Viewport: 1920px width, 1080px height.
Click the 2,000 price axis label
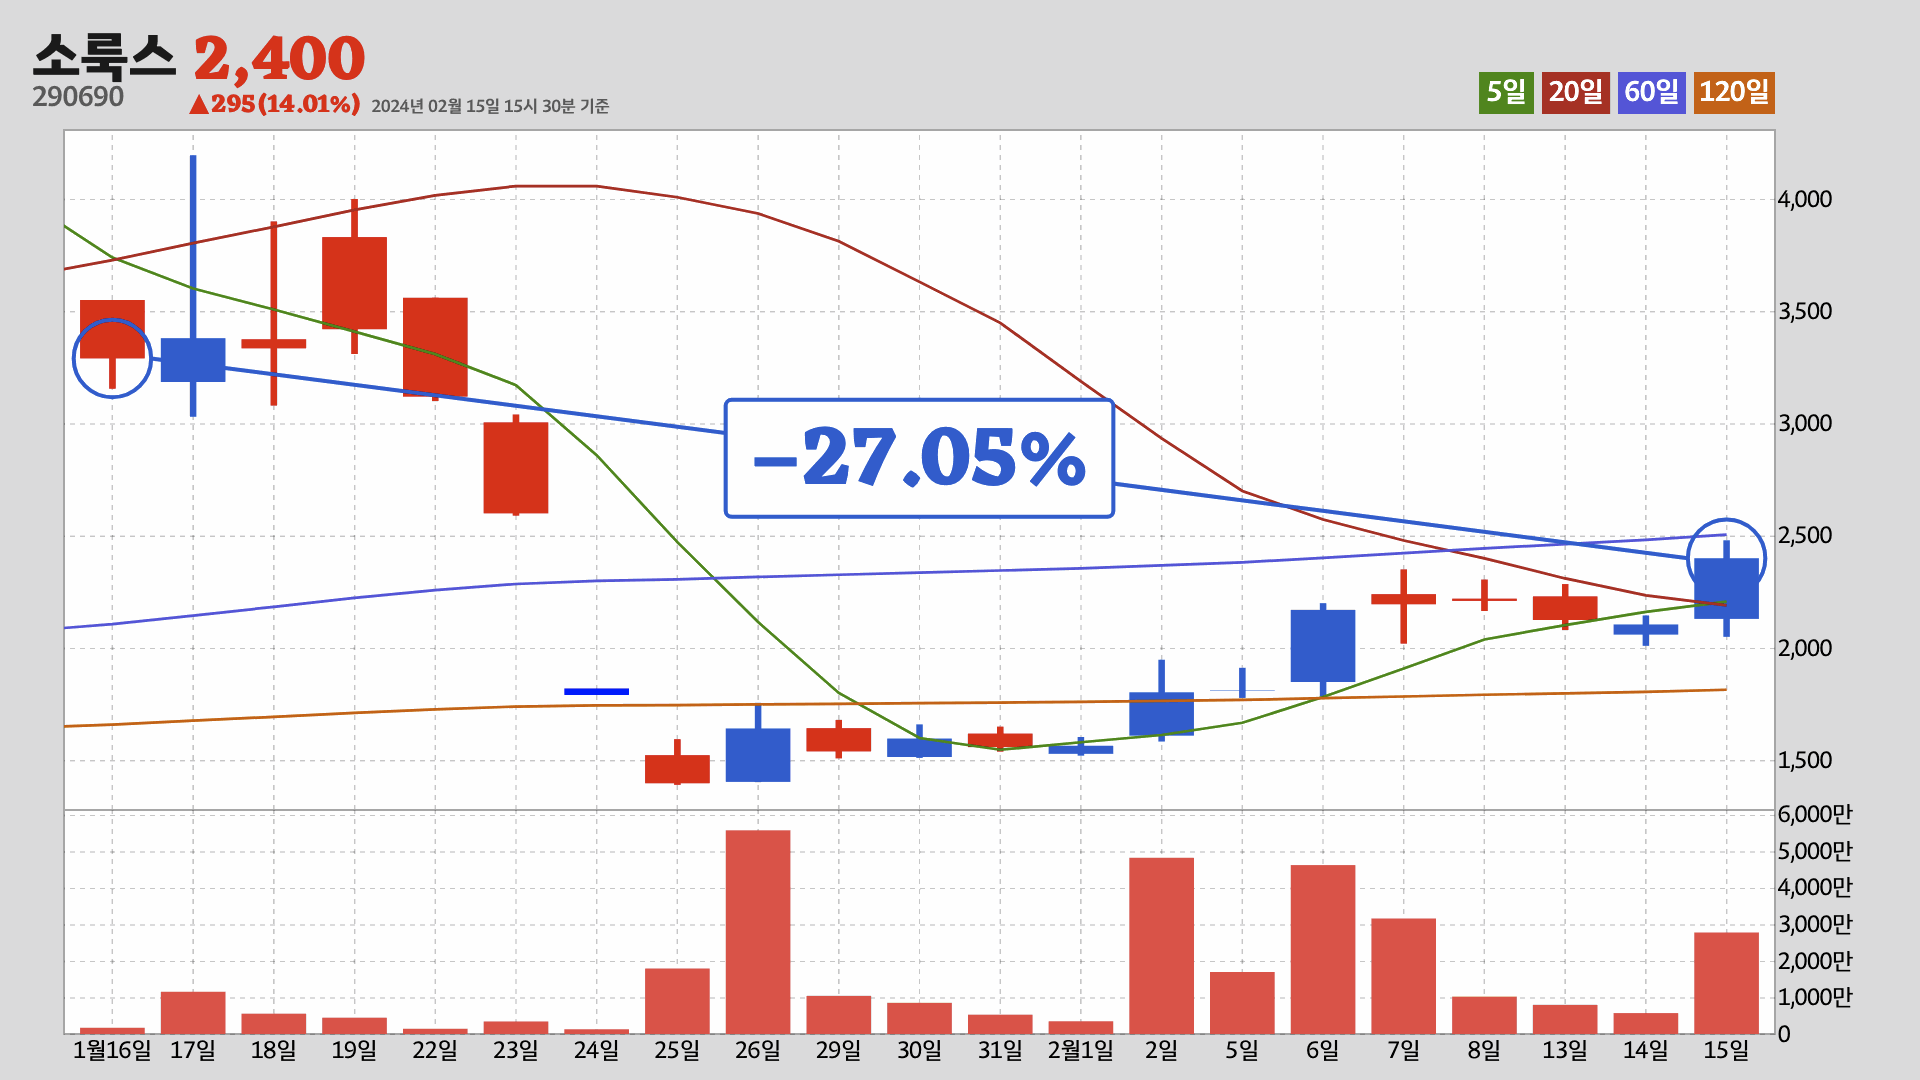tap(1805, 648)
